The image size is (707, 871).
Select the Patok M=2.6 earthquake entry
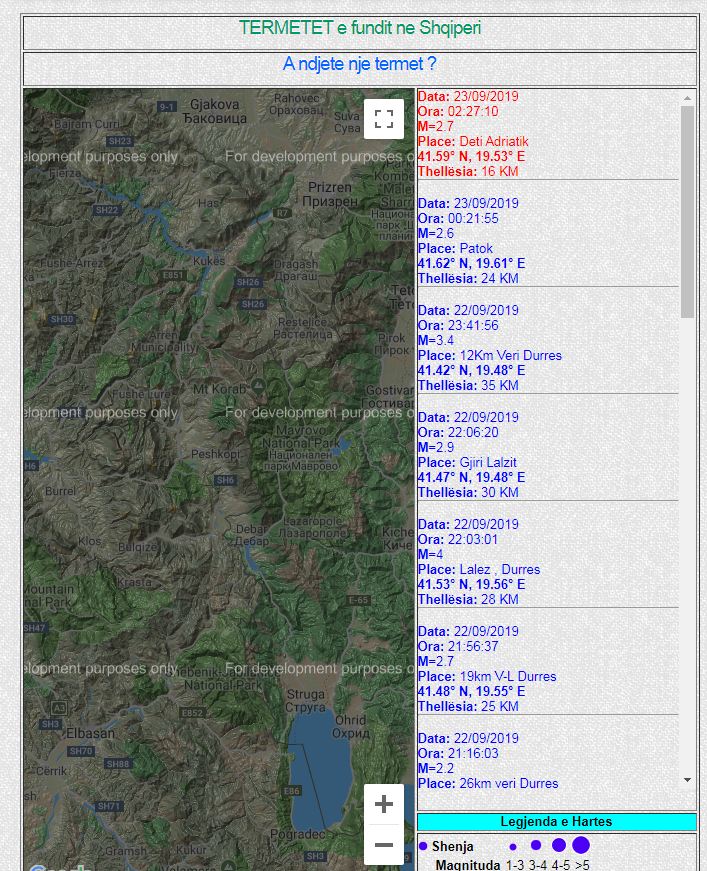[471, 241]
